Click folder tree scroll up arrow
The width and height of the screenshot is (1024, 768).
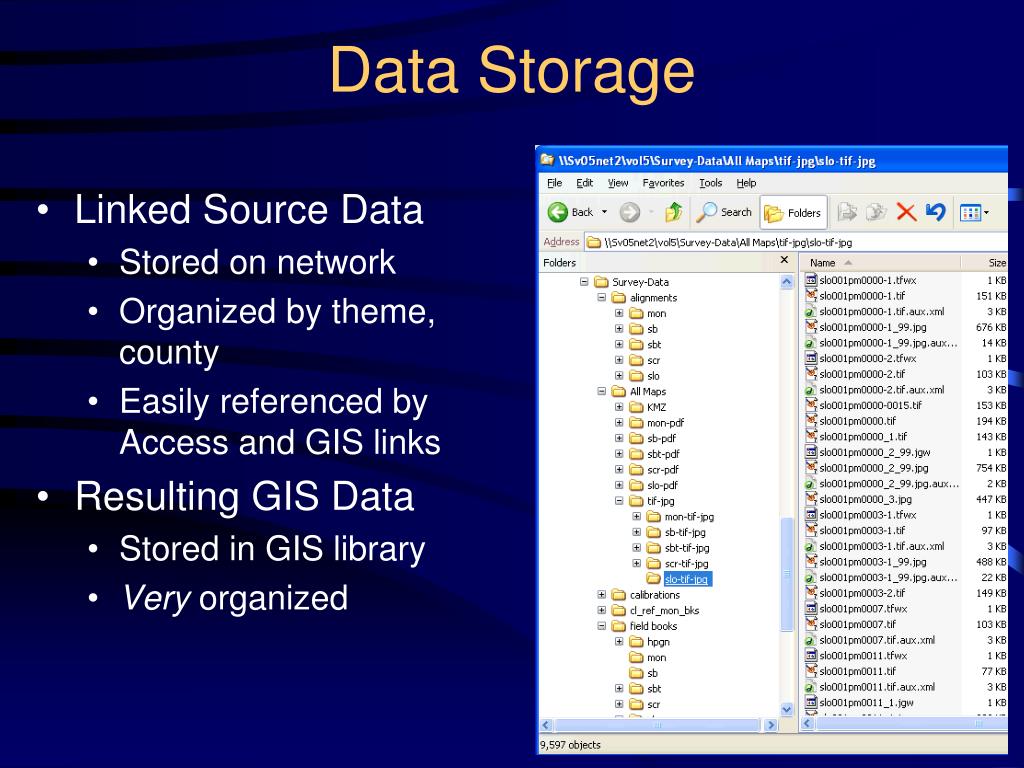pyautogui.click(x=786, y=282)
